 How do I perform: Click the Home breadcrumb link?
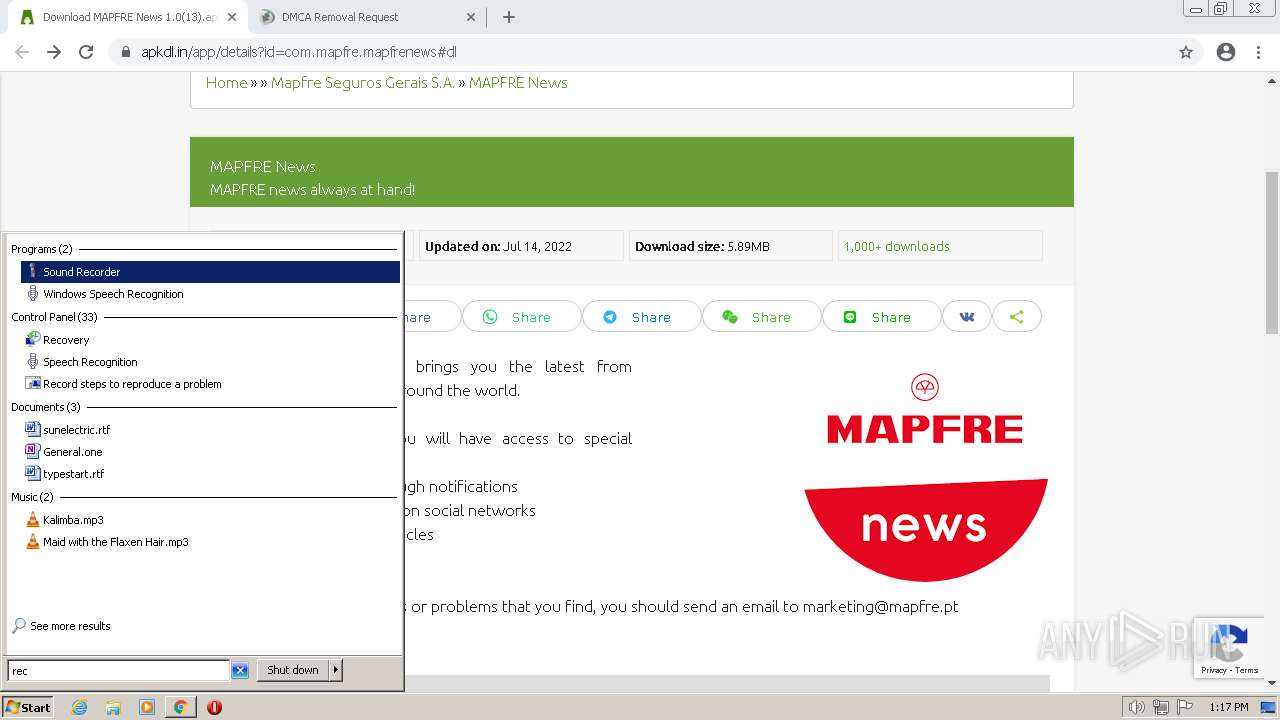tap(226, 83)
